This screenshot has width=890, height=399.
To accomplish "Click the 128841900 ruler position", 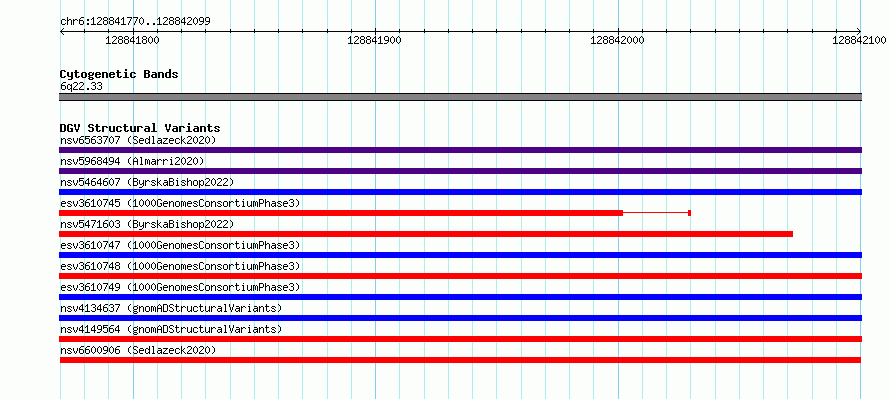I will coord(375,40).
